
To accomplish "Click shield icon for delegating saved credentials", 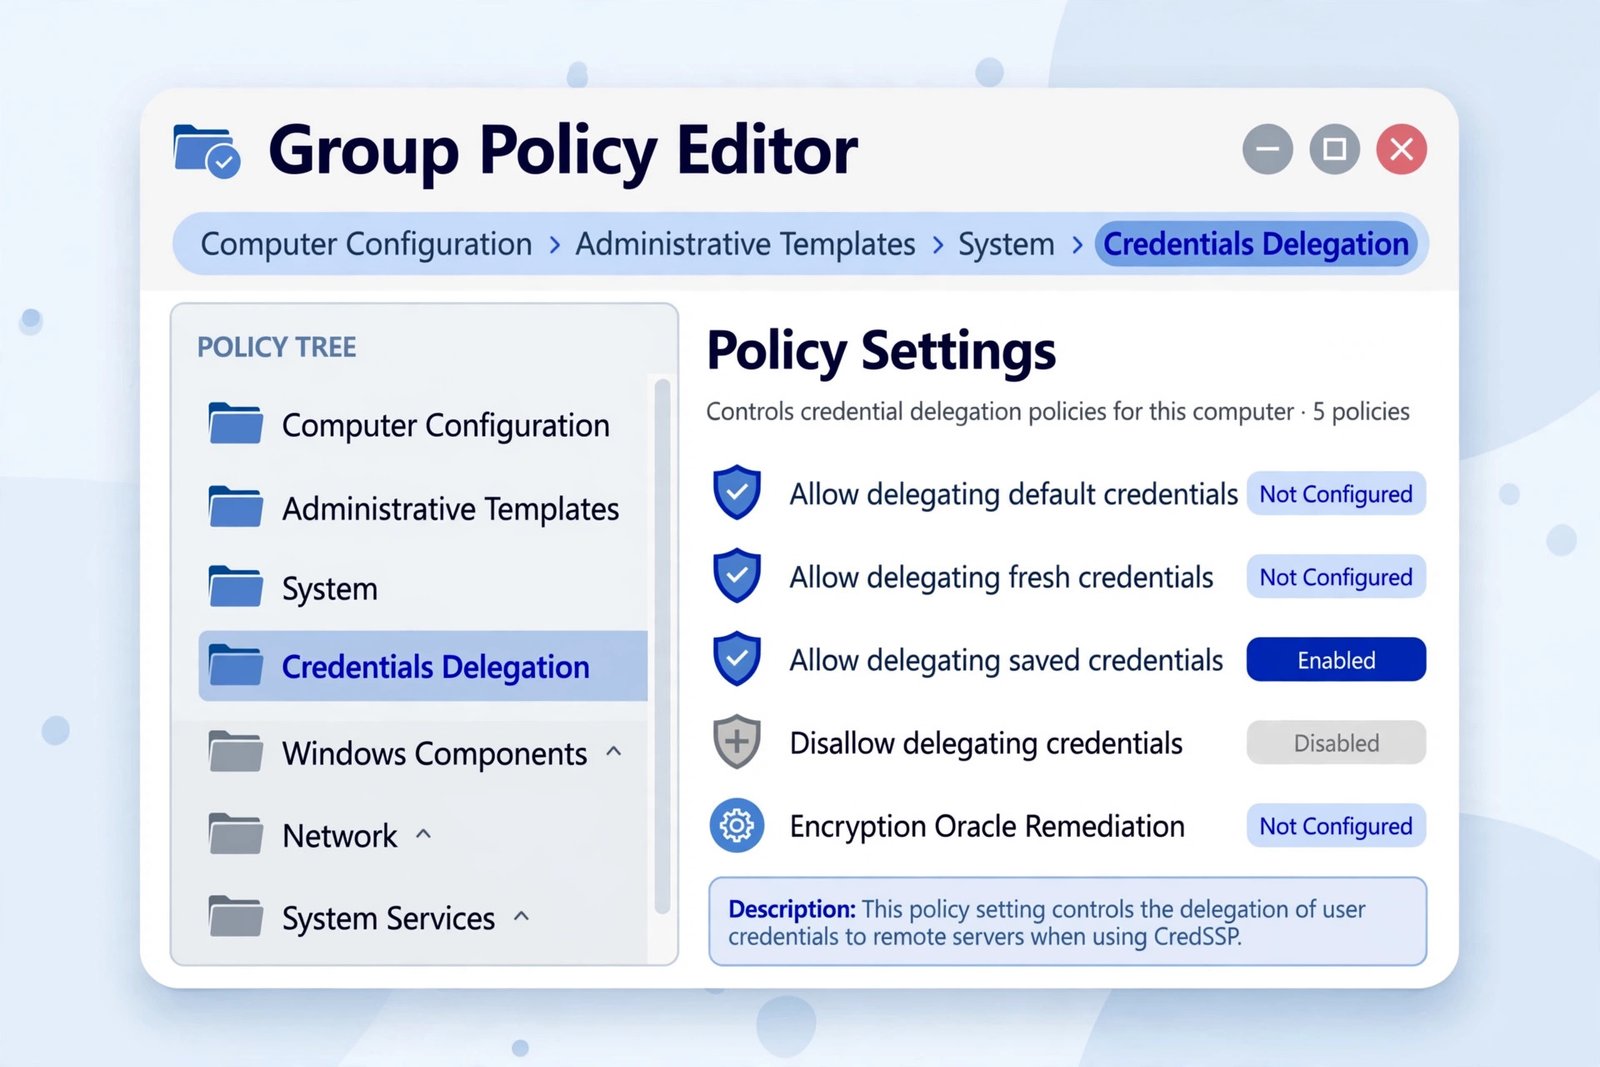I will (x=737, y=659).
